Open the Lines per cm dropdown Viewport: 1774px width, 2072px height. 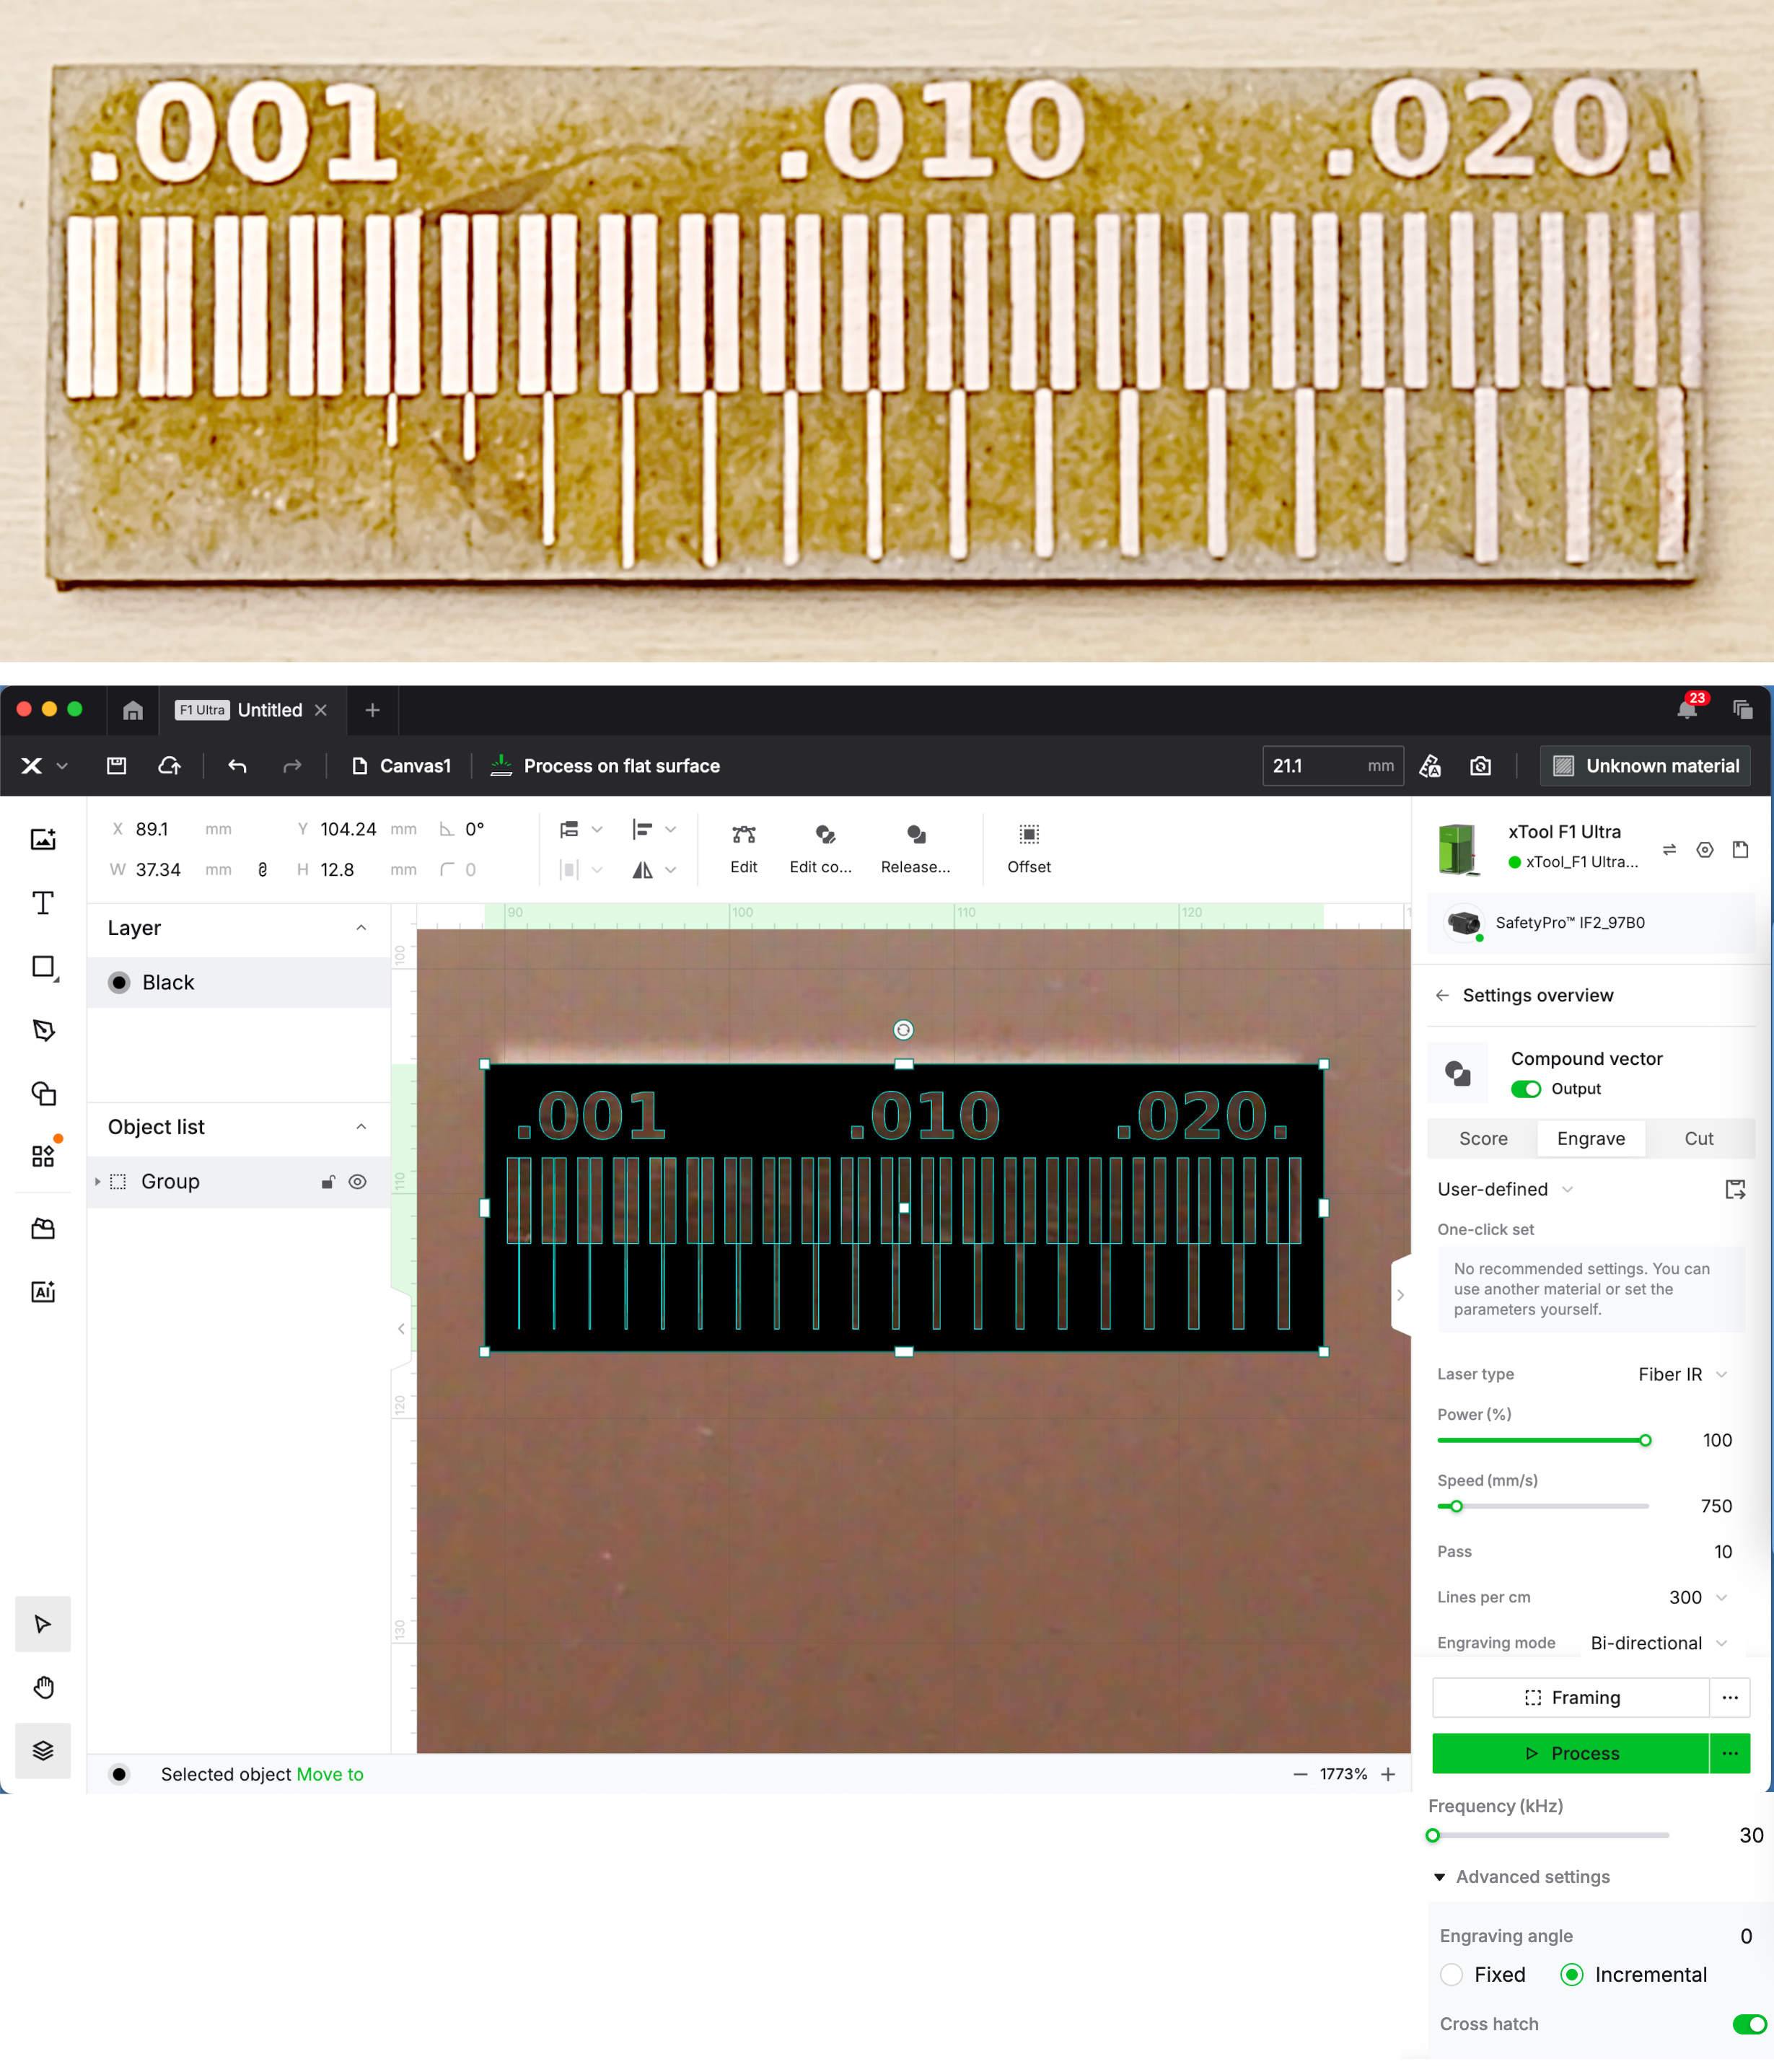pos(1698,1597)
